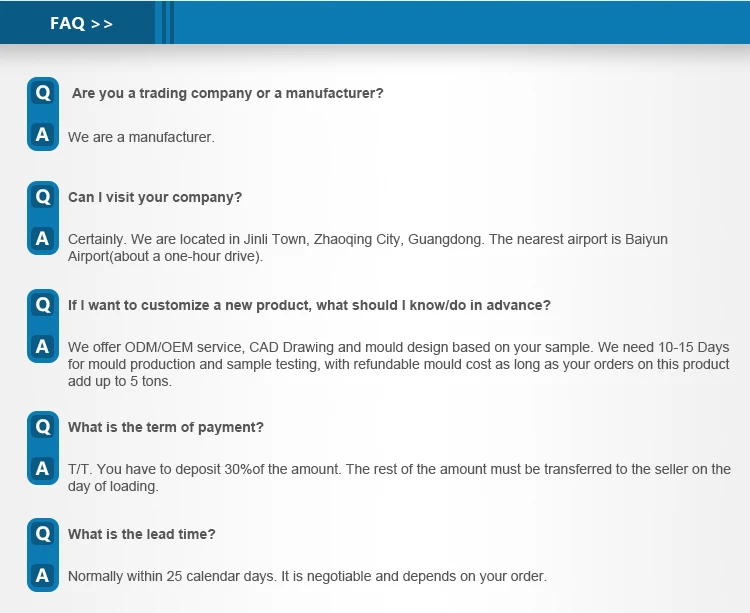The width and height of the screenshot is (750, 613).
Task: Expand the customize a new product question
Action: 309,305
